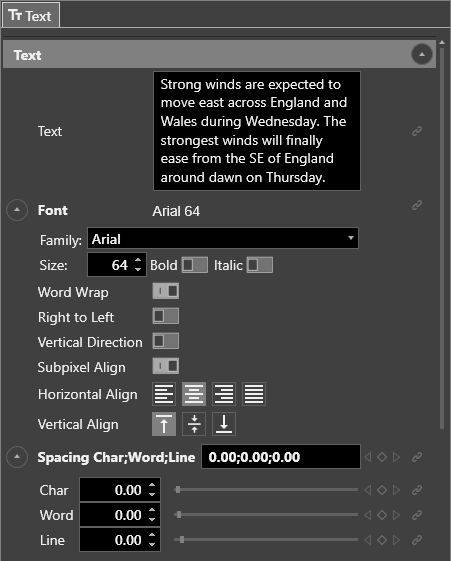Click the 'Arial 64' font summary text

[x=176, y=211]
